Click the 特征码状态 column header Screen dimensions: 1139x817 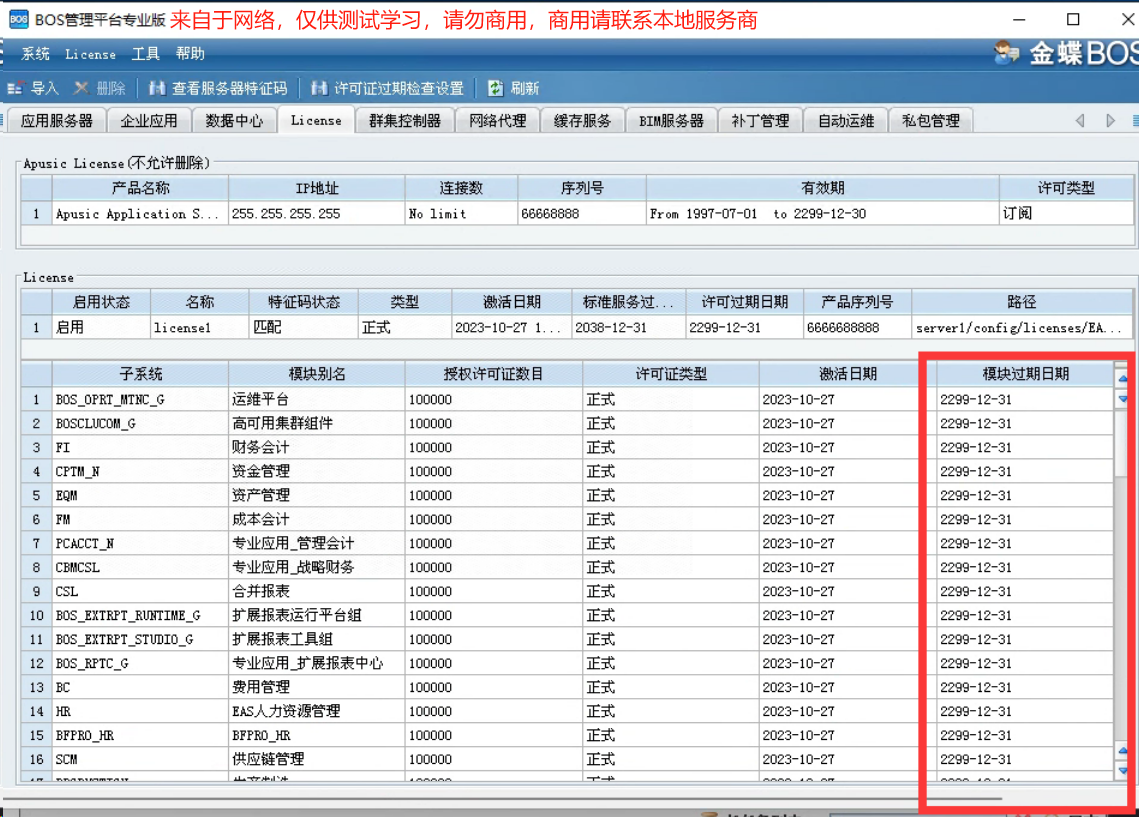point(304,302)
